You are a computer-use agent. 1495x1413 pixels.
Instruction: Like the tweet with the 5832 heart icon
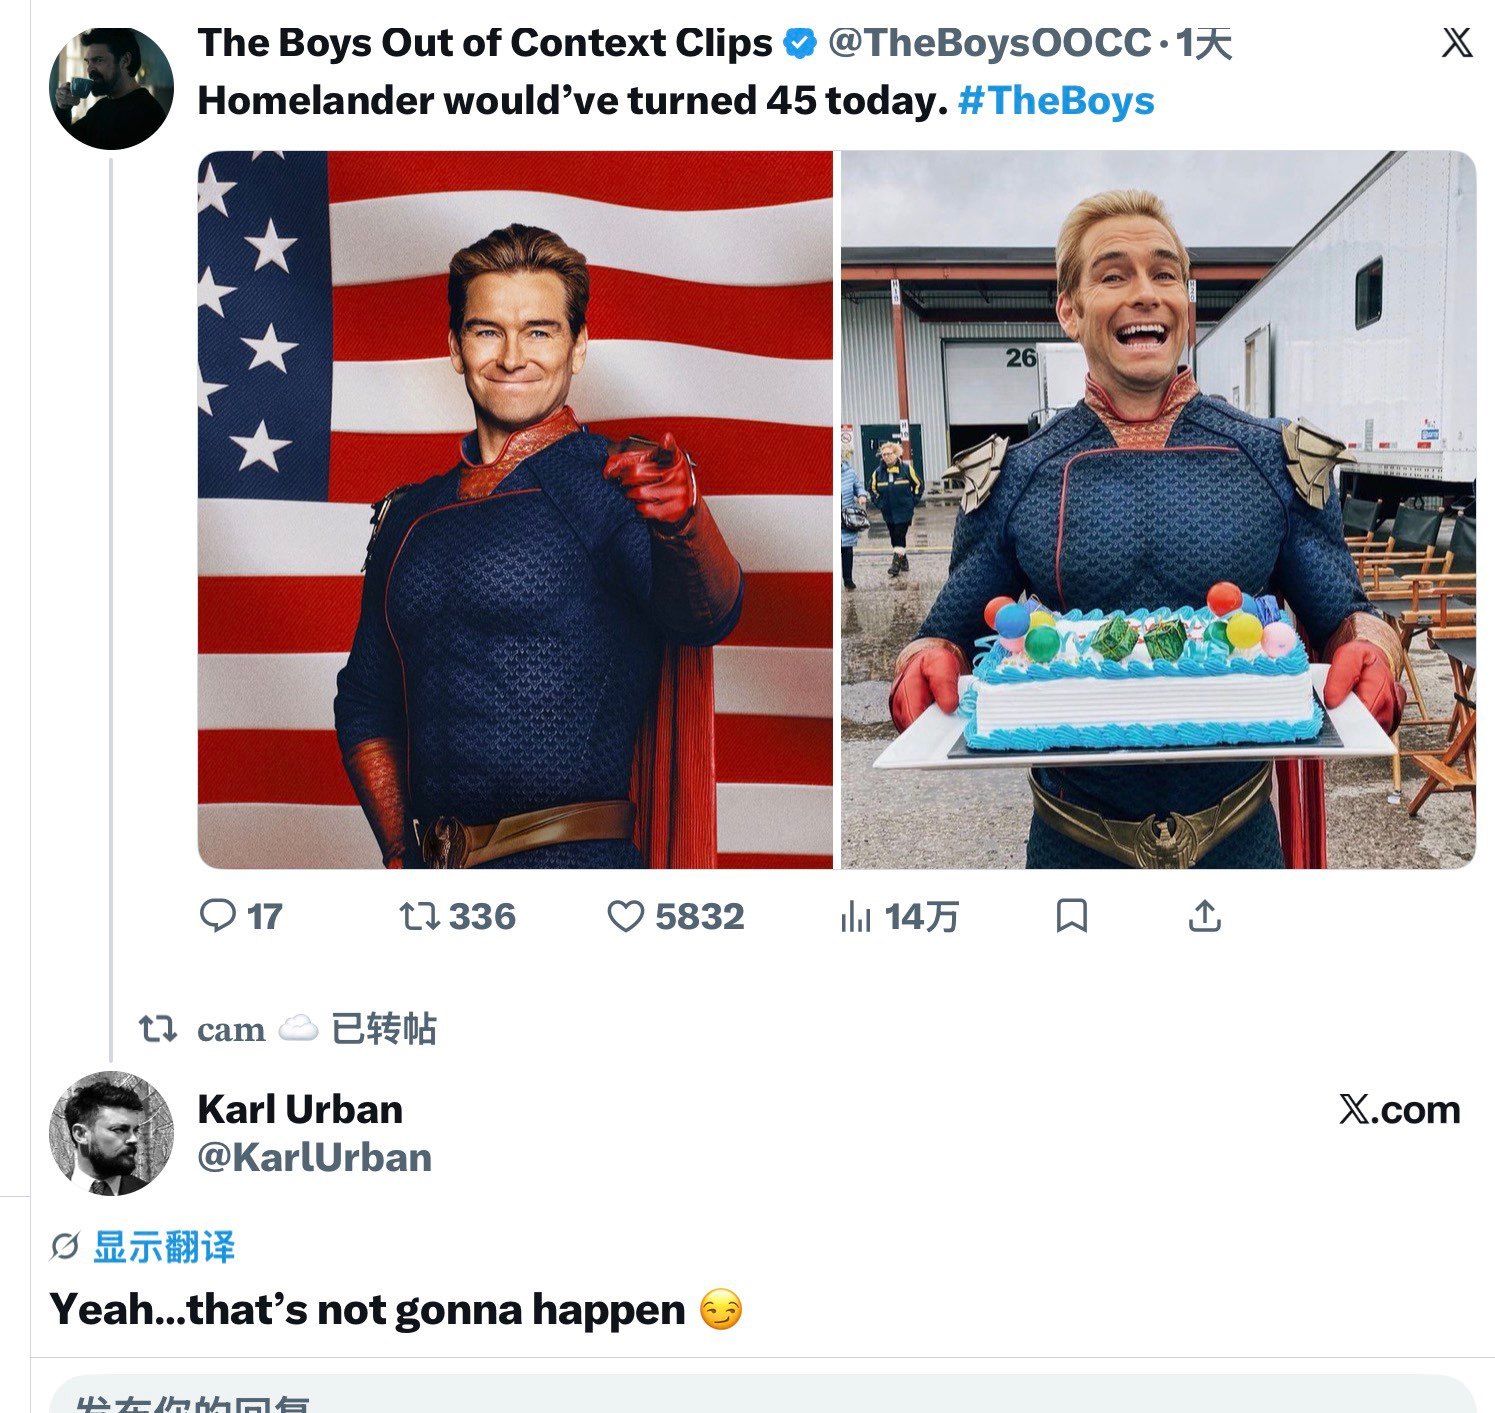tap(626, 916)
